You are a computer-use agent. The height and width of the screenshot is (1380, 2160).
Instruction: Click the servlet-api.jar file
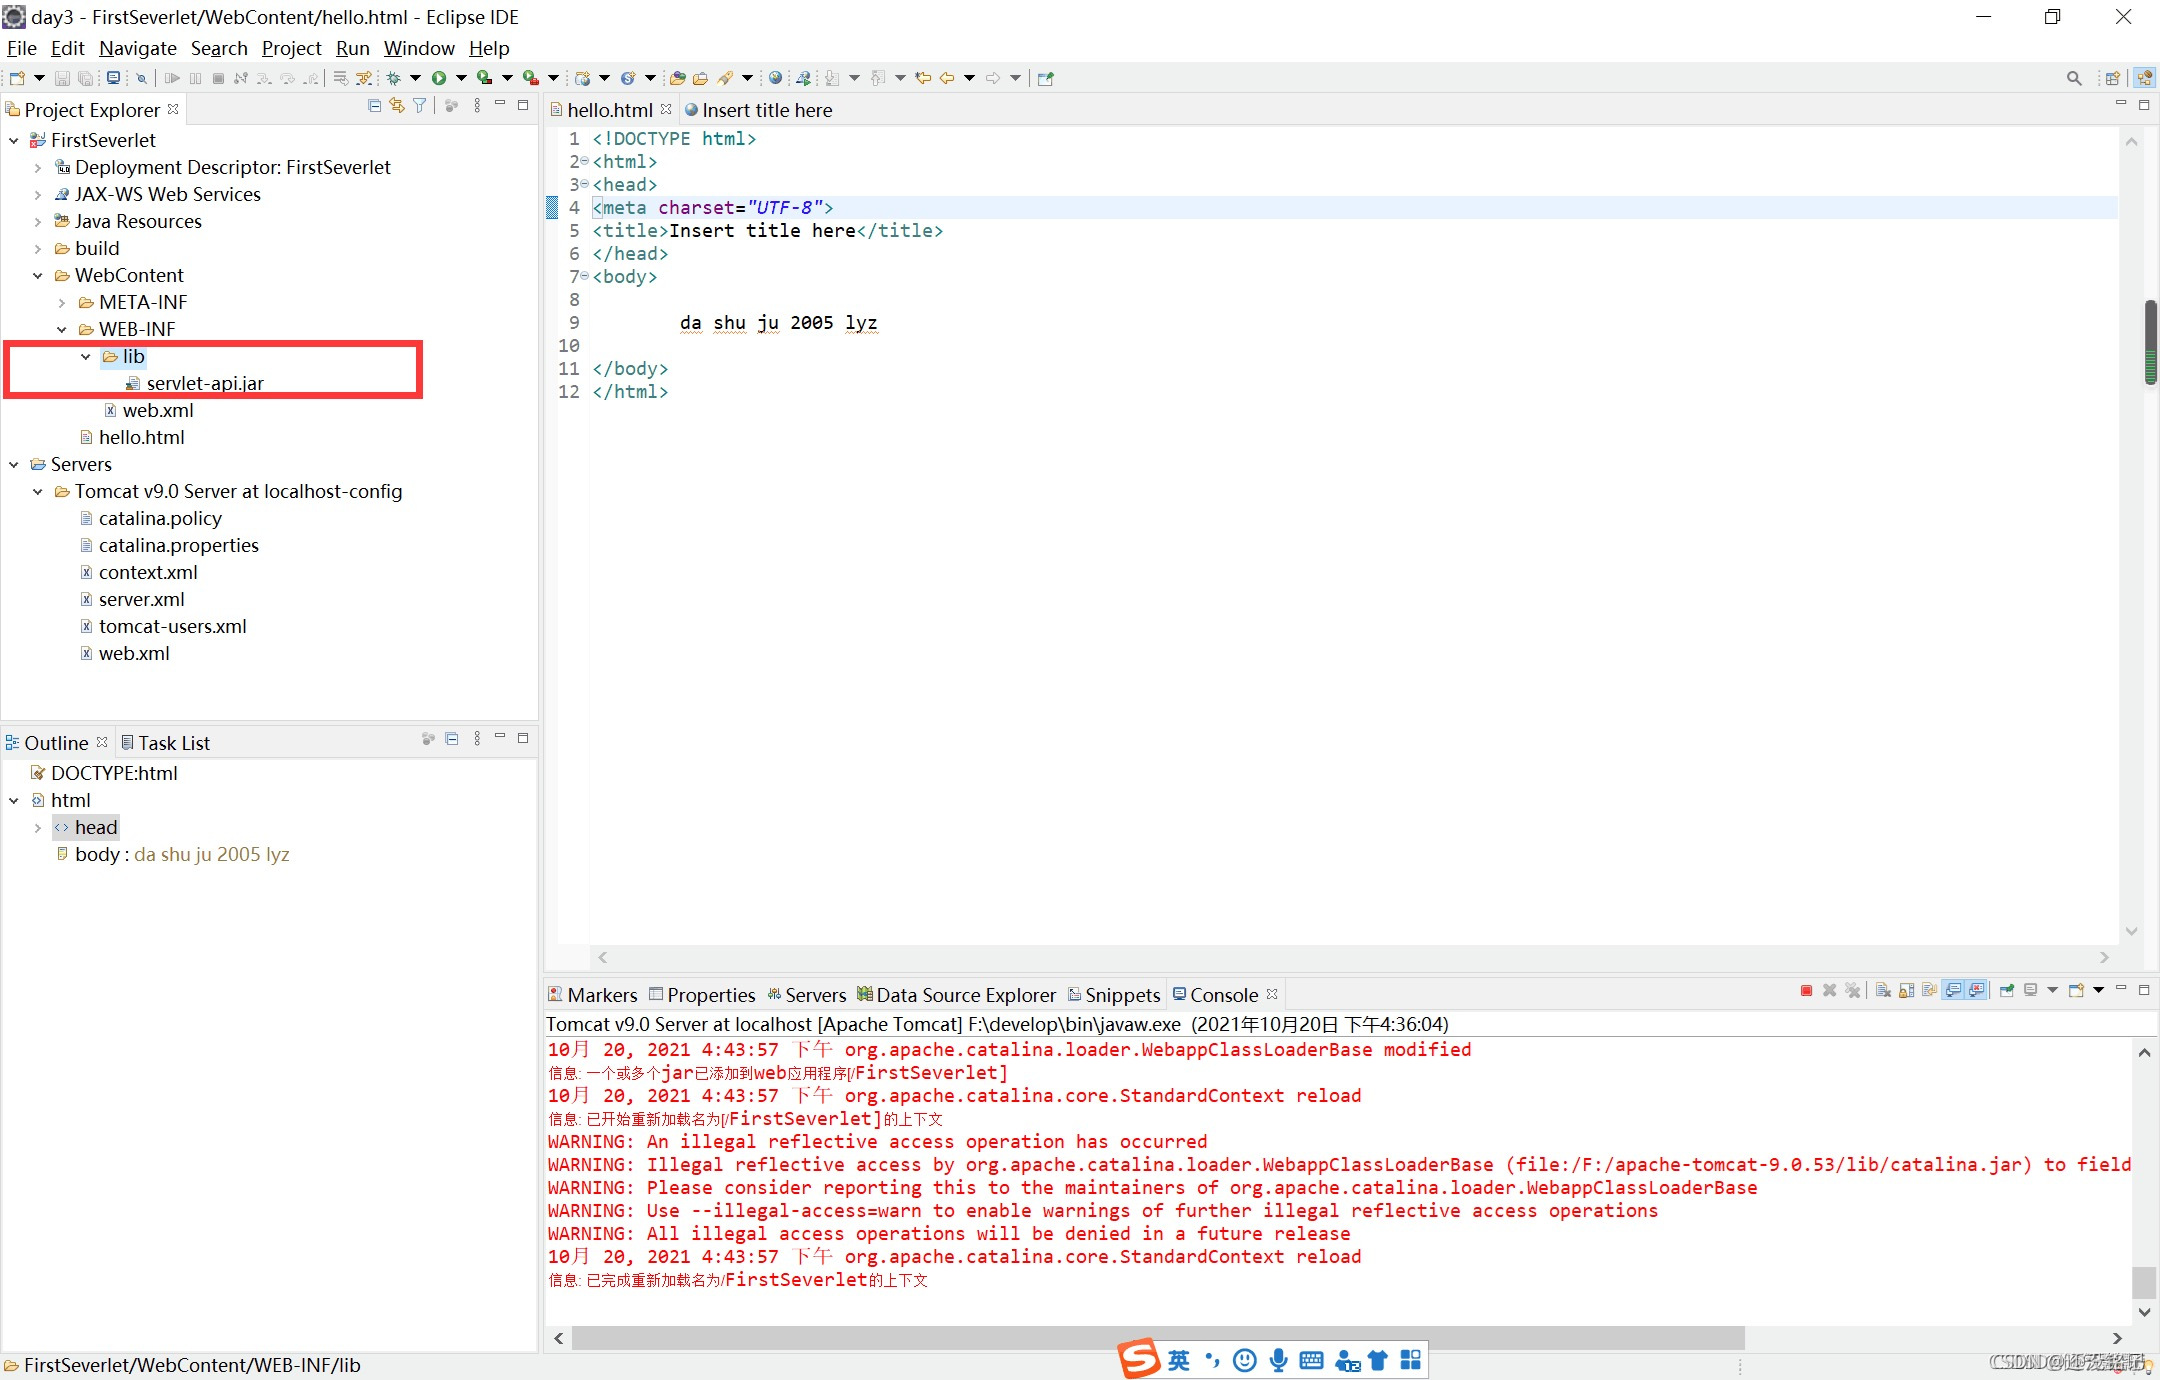point(205,382)
